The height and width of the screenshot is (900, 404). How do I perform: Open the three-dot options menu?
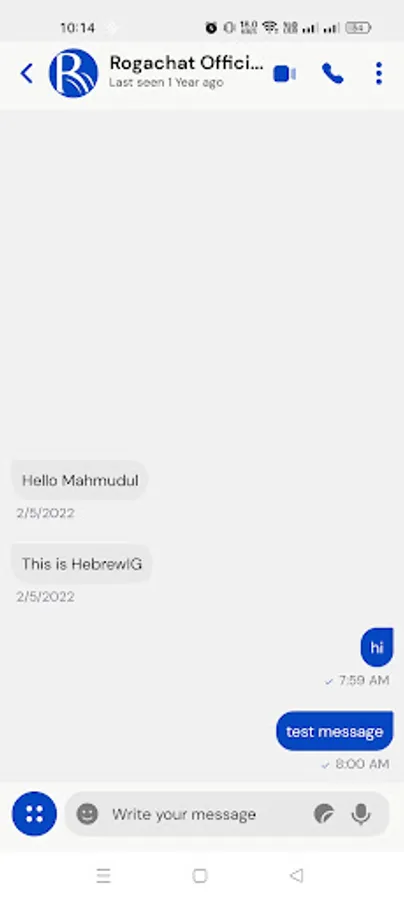(379, 73)
